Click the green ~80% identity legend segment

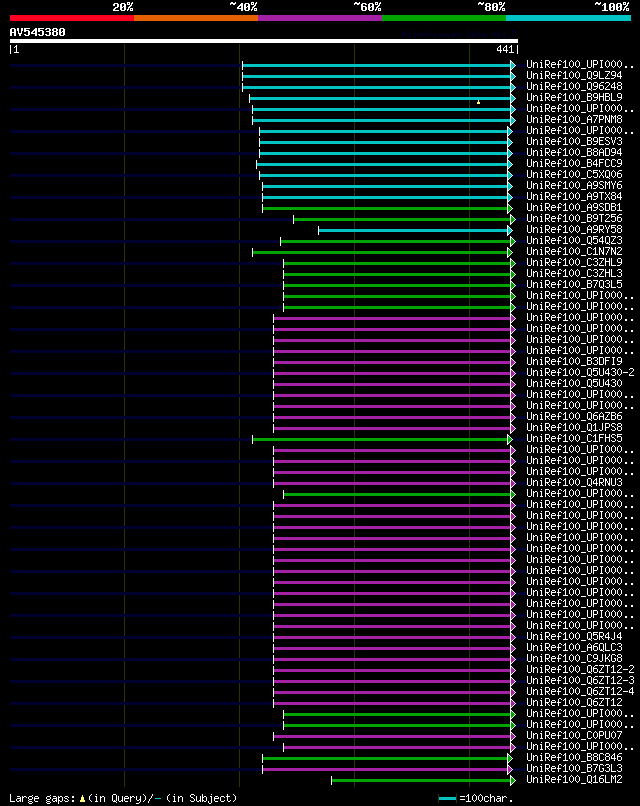coord(444,18)
